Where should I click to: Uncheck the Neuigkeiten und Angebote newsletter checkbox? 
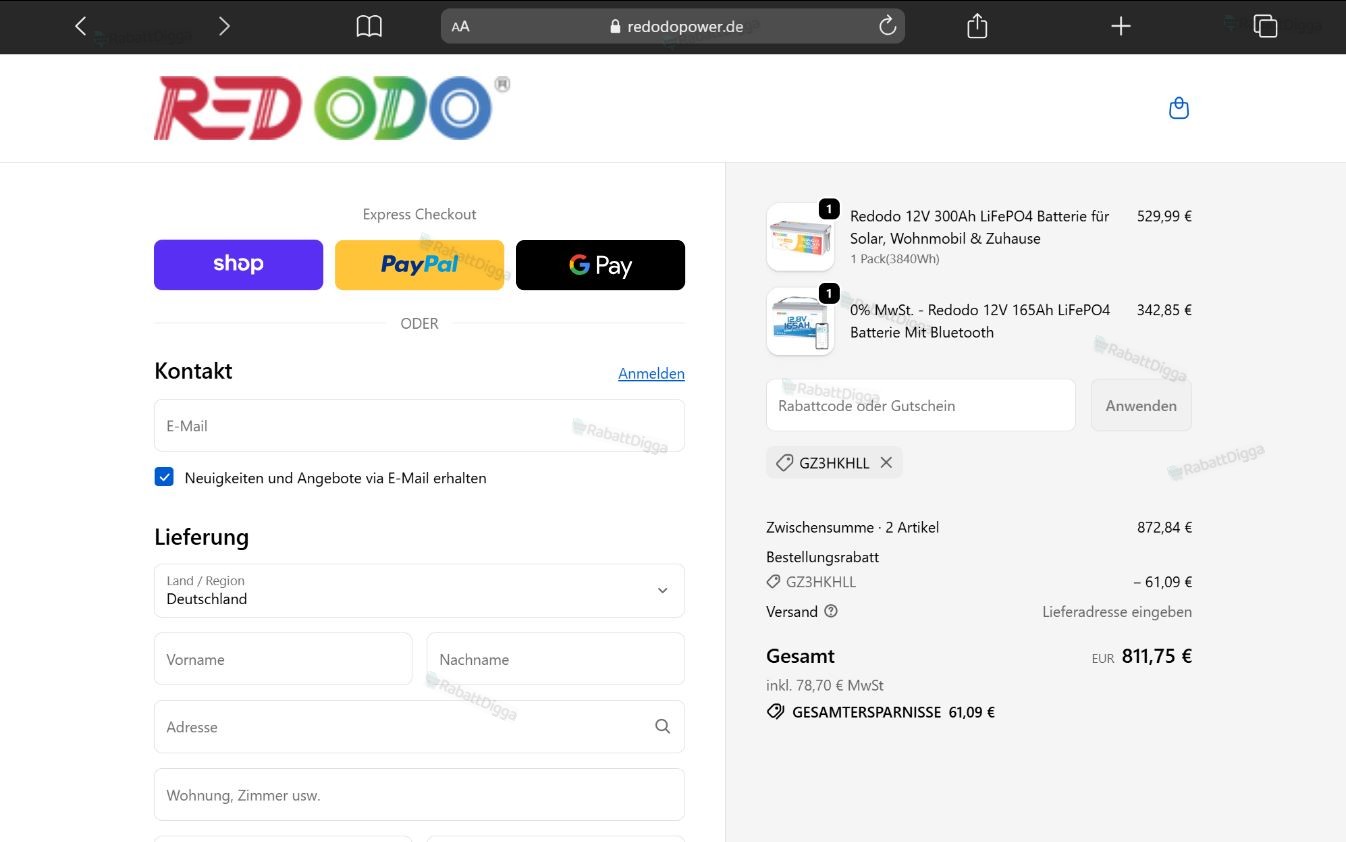coord(164,477)
